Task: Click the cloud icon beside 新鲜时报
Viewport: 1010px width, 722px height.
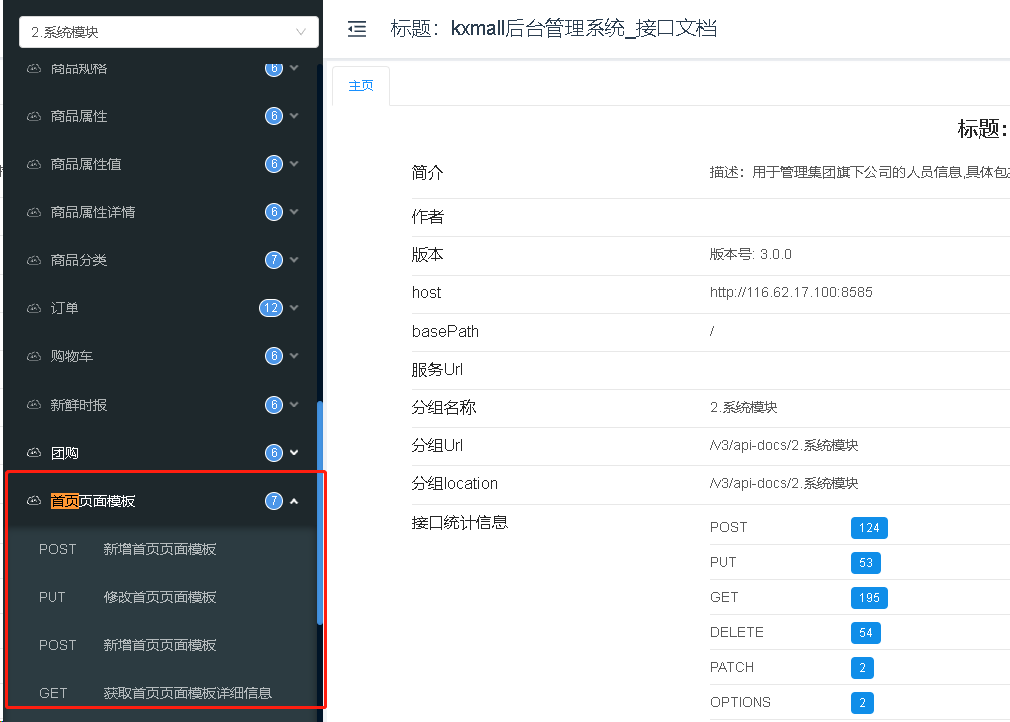Action: tap(34, 405)
